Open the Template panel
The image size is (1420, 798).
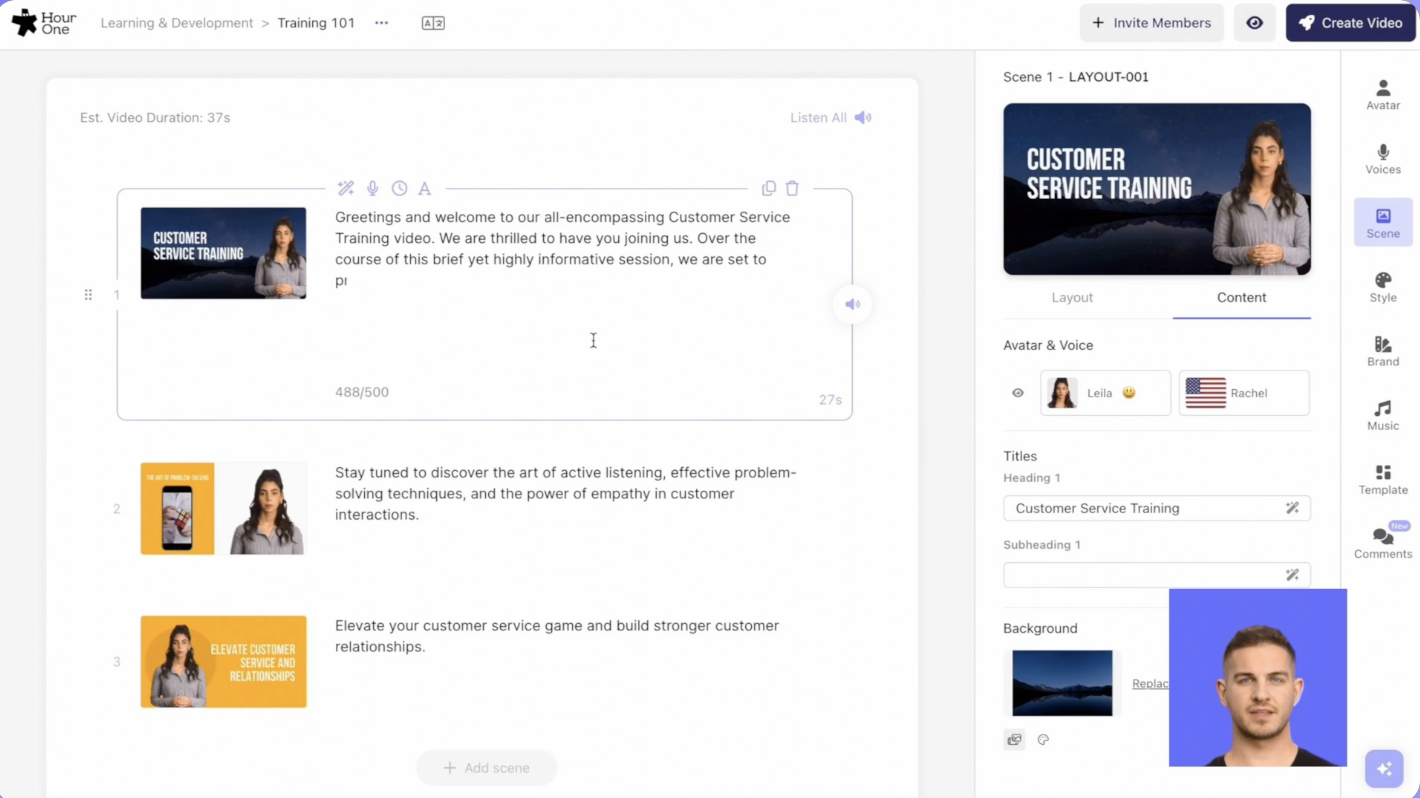pyautogui.click(x=1383, y=479)
